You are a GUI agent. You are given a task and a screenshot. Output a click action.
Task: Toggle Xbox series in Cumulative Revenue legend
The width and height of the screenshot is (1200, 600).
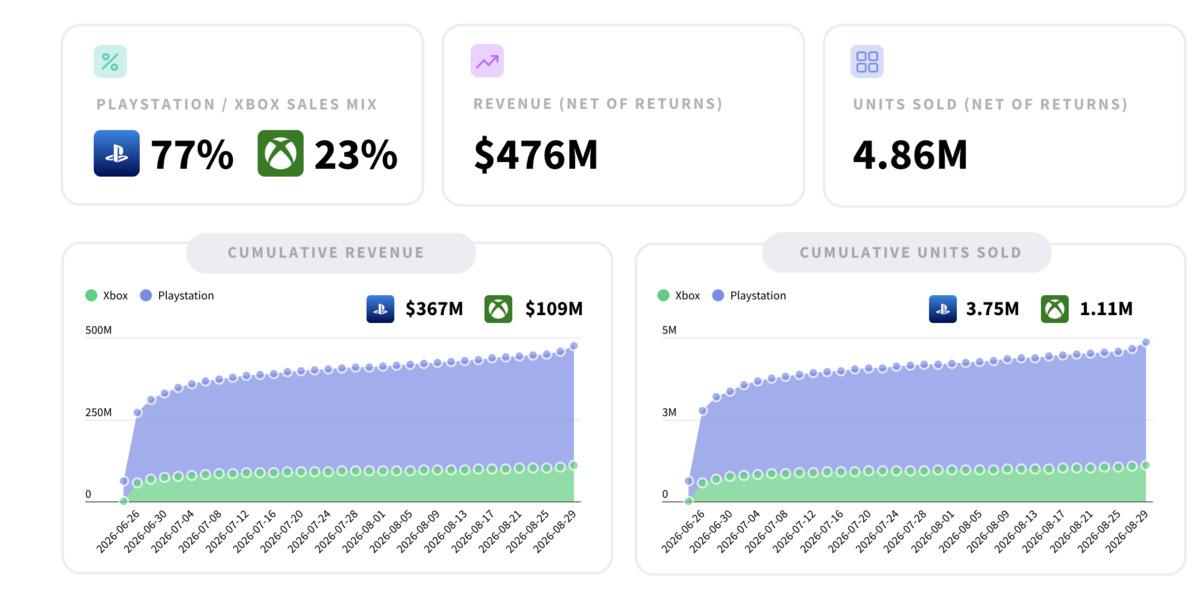pyautogui.click(x=107, y=296)
